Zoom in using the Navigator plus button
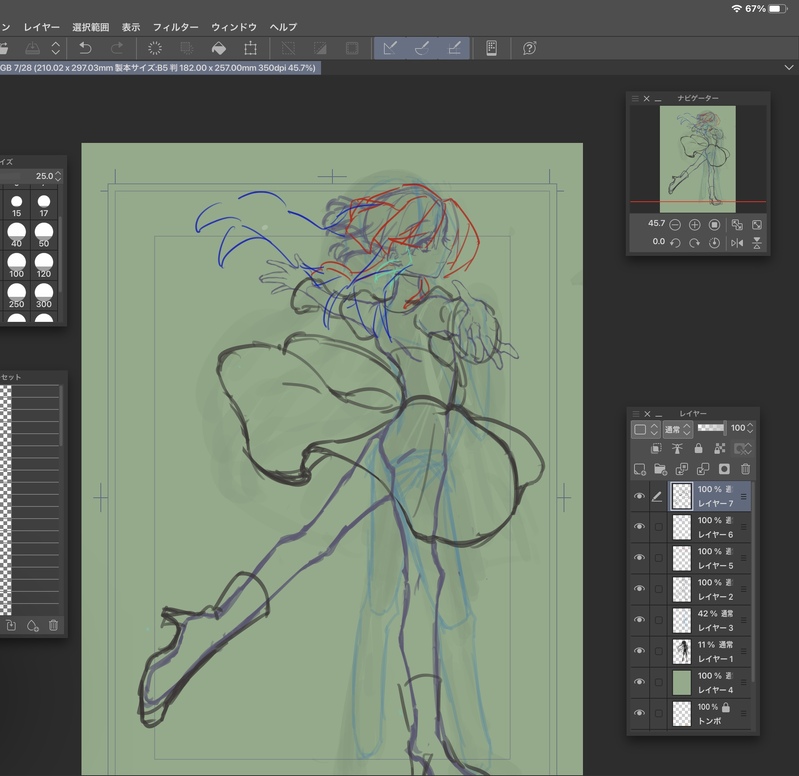The width and height of the screenshot is (799, 776). coord(695,225)
